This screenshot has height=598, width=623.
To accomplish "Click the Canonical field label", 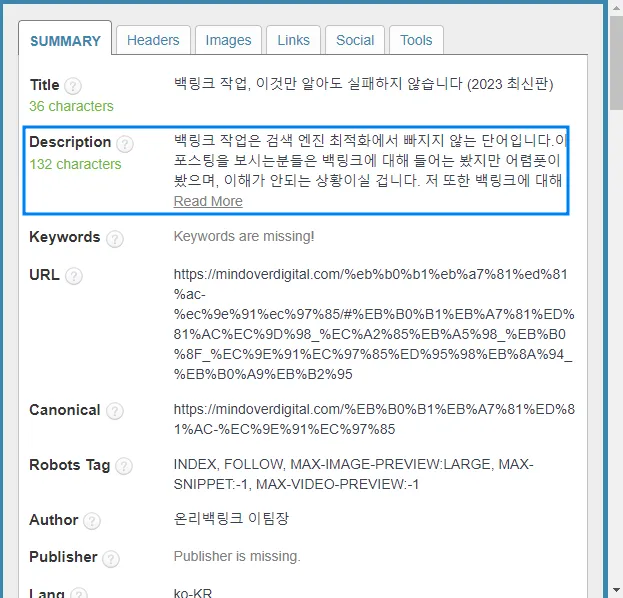I will [x=64, y=410].
